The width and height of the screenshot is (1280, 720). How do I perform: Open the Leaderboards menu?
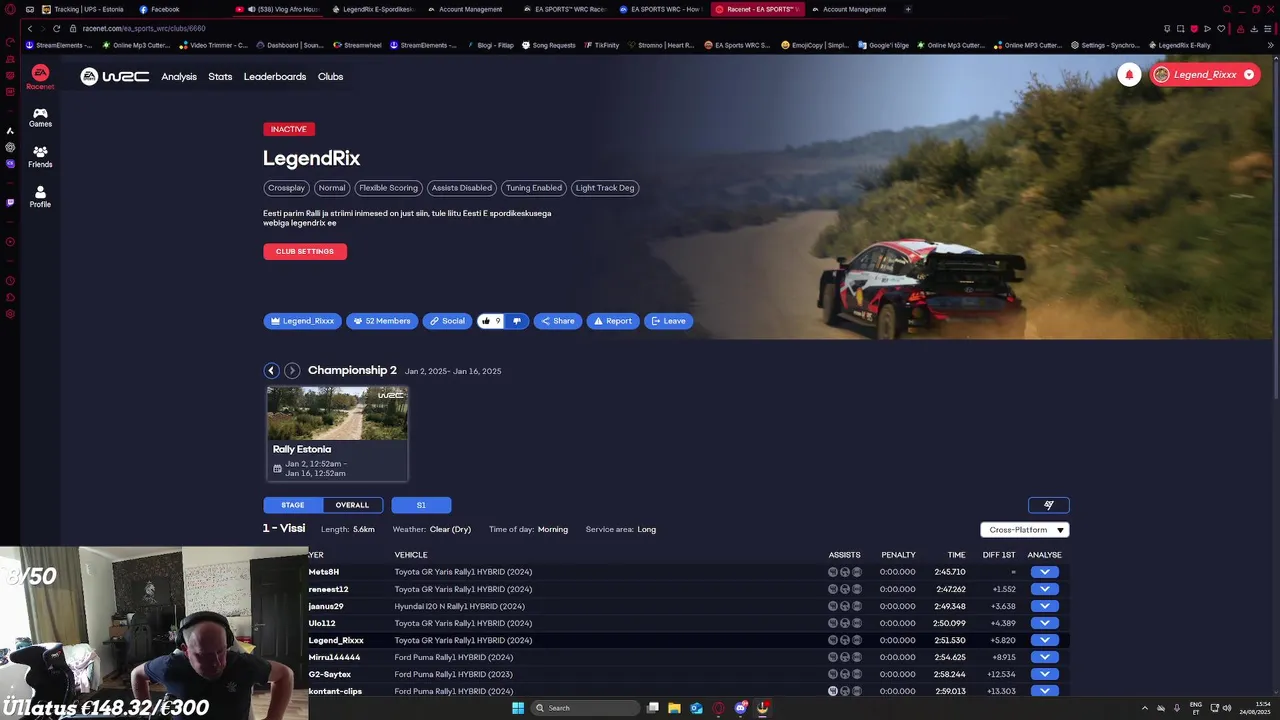(275, 77)
